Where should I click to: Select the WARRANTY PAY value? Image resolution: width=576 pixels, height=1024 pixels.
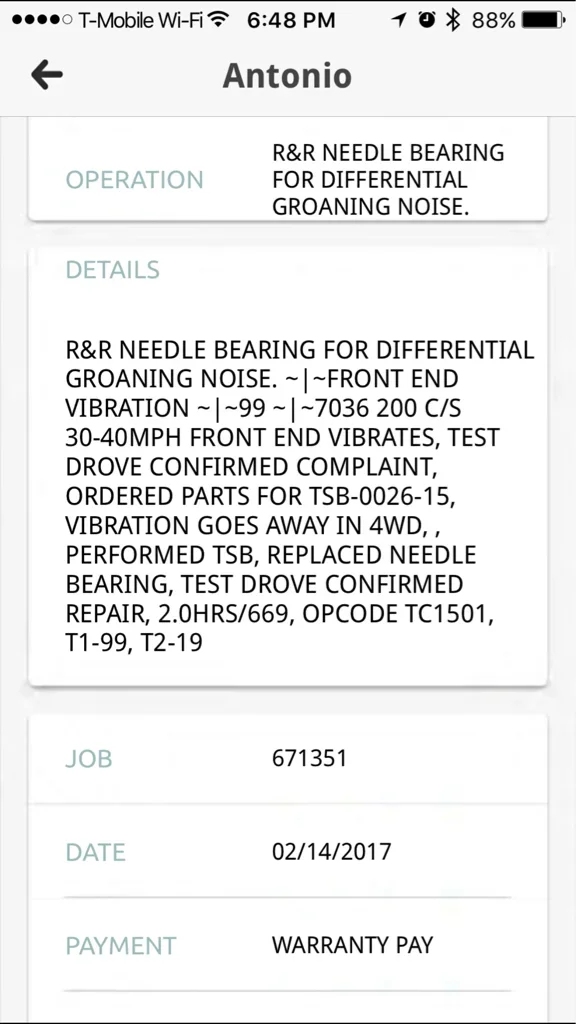coord(353,945)
